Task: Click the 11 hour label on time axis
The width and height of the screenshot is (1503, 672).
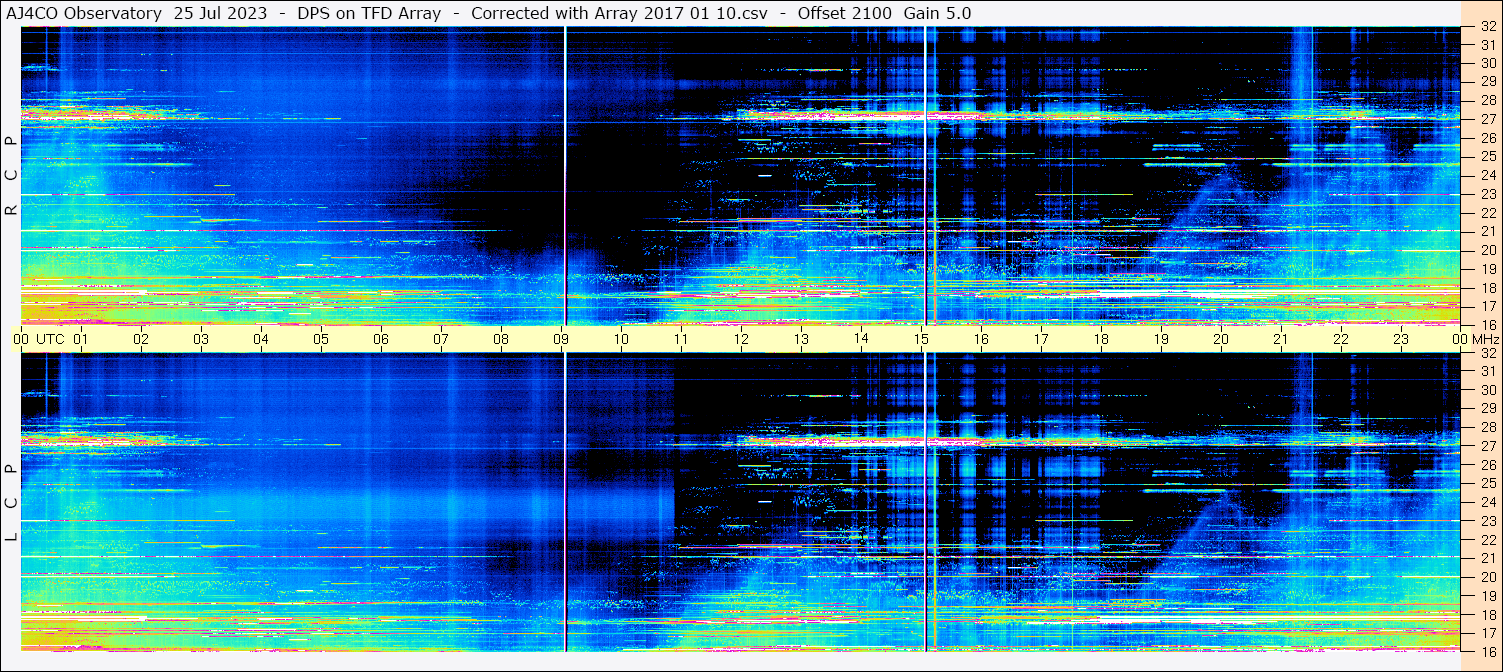Action: pyautogui.click(x=681, y=339)
